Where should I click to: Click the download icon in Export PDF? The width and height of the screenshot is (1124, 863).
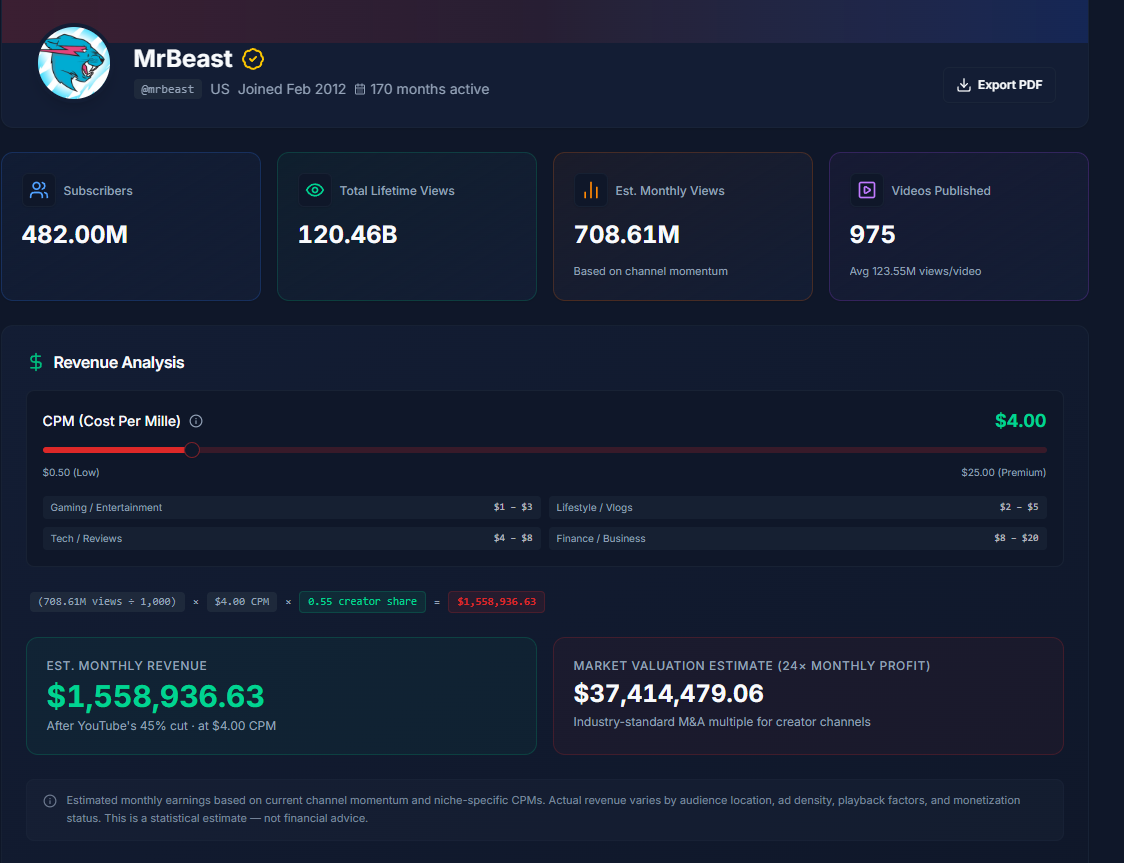tap(963, 85)
